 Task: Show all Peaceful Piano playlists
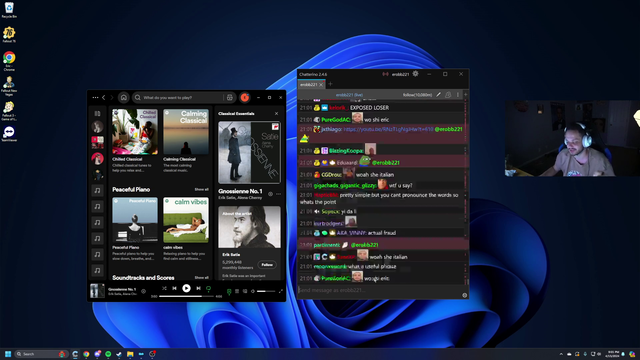tap(202, 189)
